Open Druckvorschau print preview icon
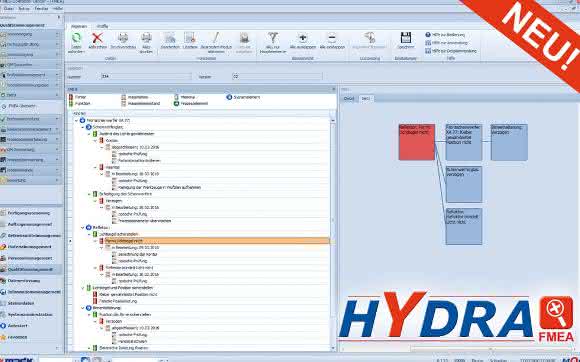 point(123,38)
